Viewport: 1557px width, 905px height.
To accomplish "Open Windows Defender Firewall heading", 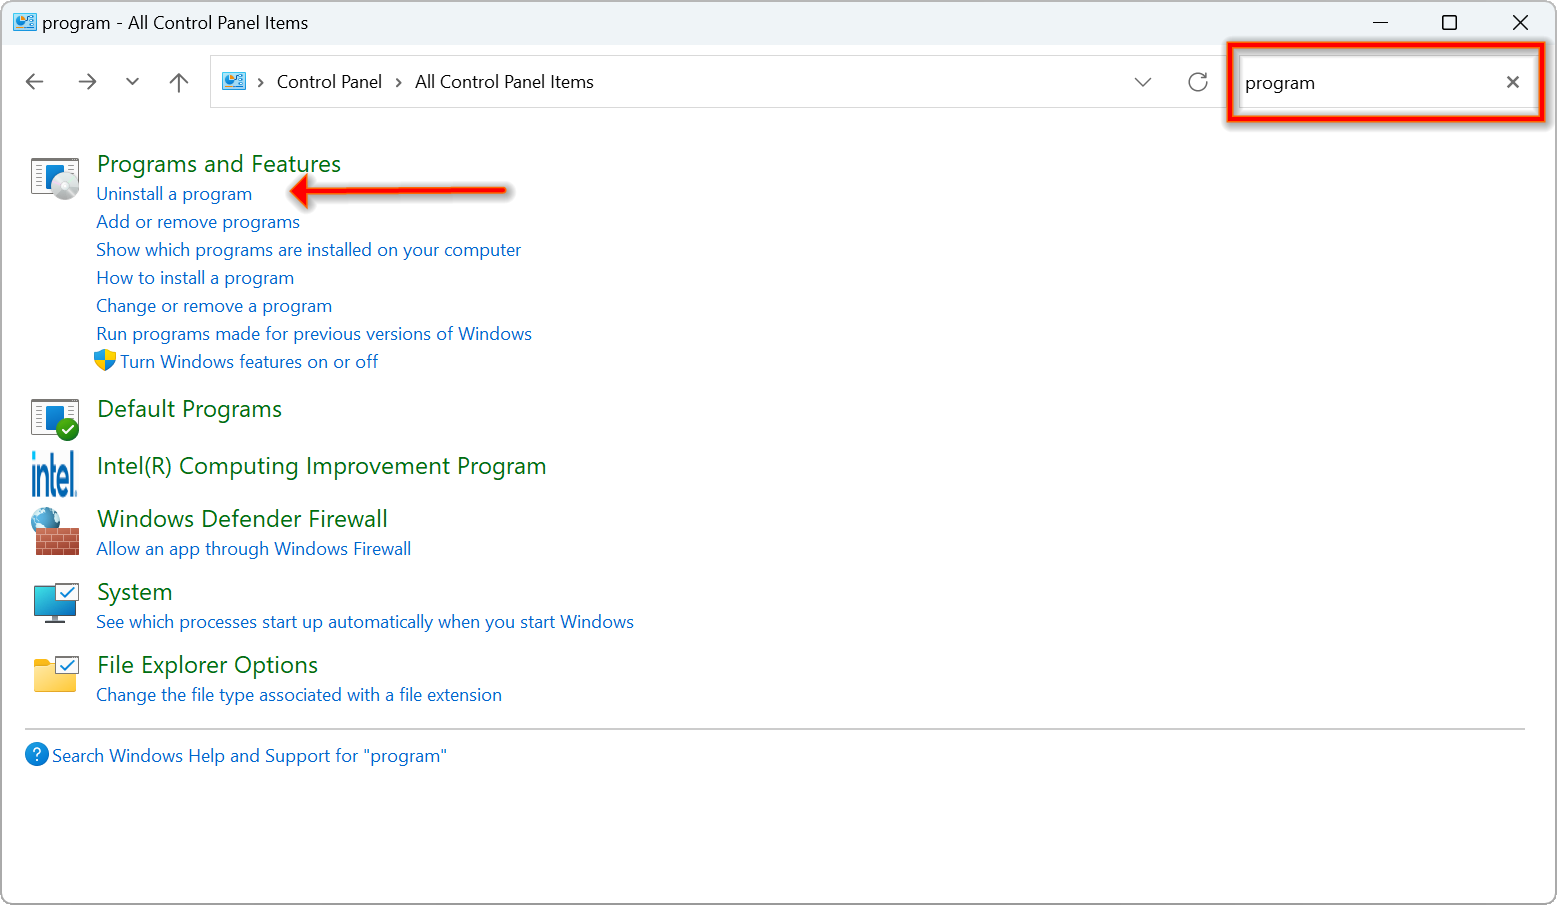I will click(242, 519).
